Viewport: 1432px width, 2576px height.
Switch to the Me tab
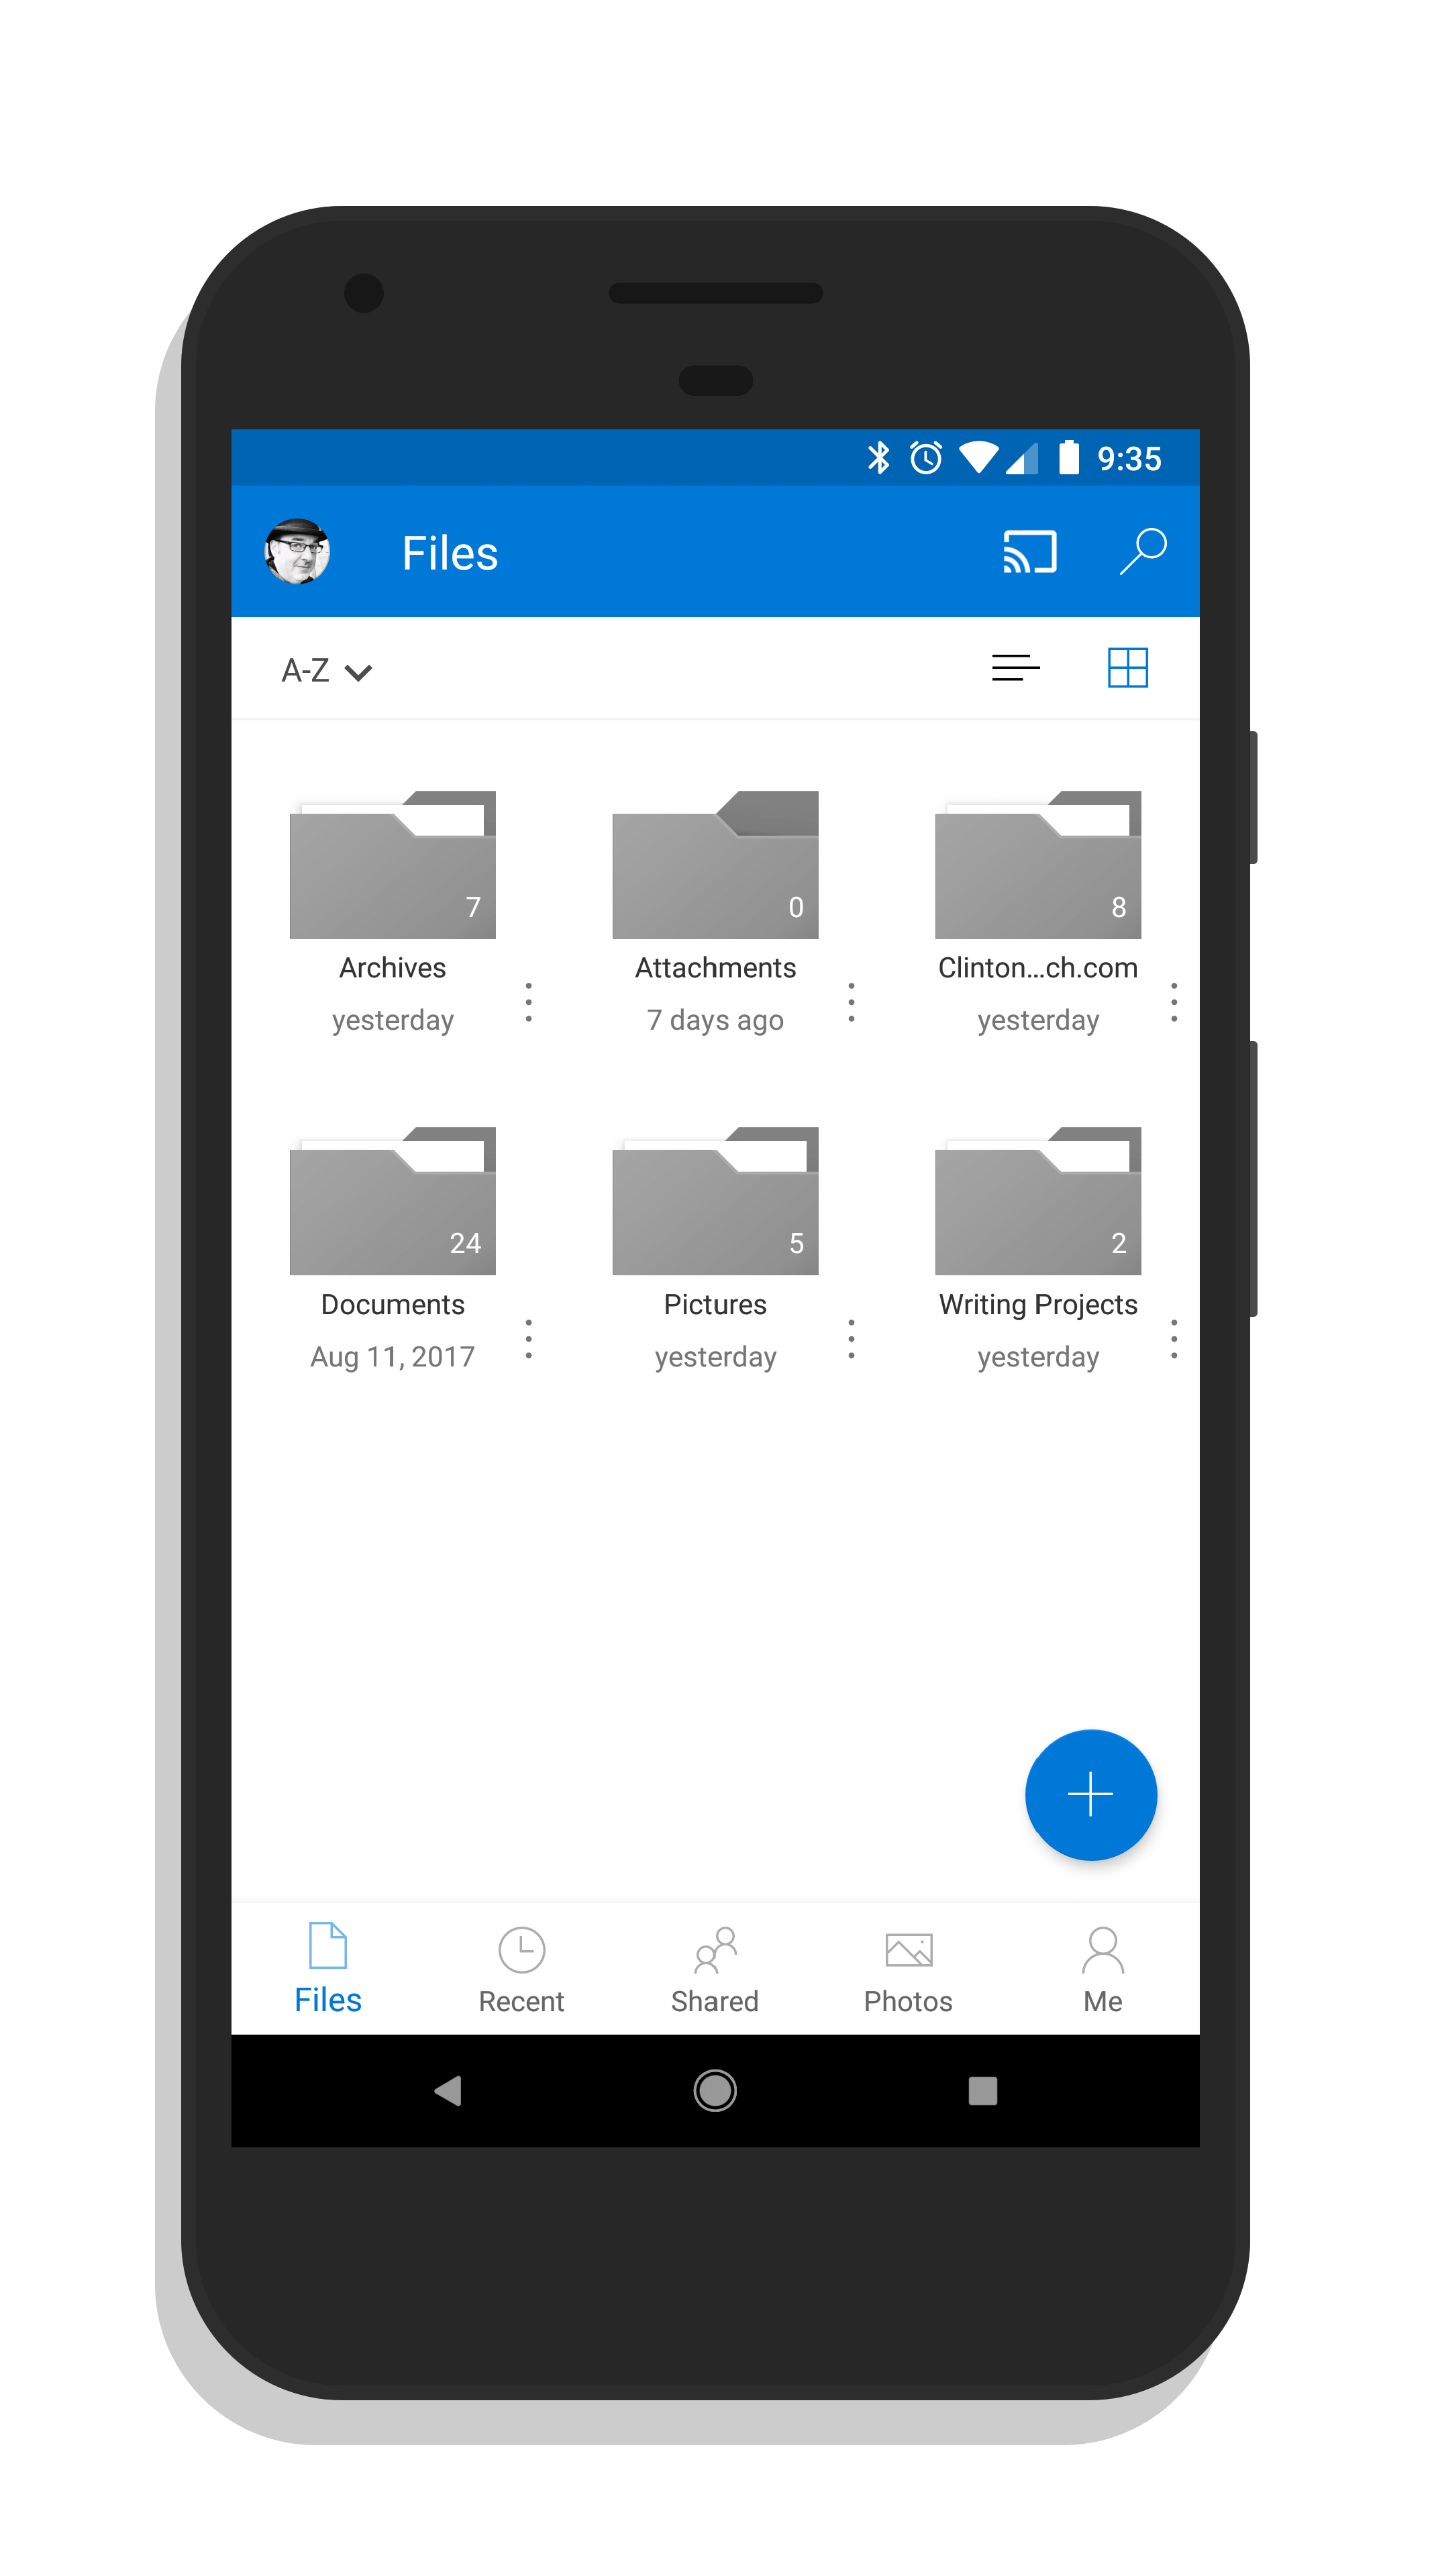[1102, 1970]
